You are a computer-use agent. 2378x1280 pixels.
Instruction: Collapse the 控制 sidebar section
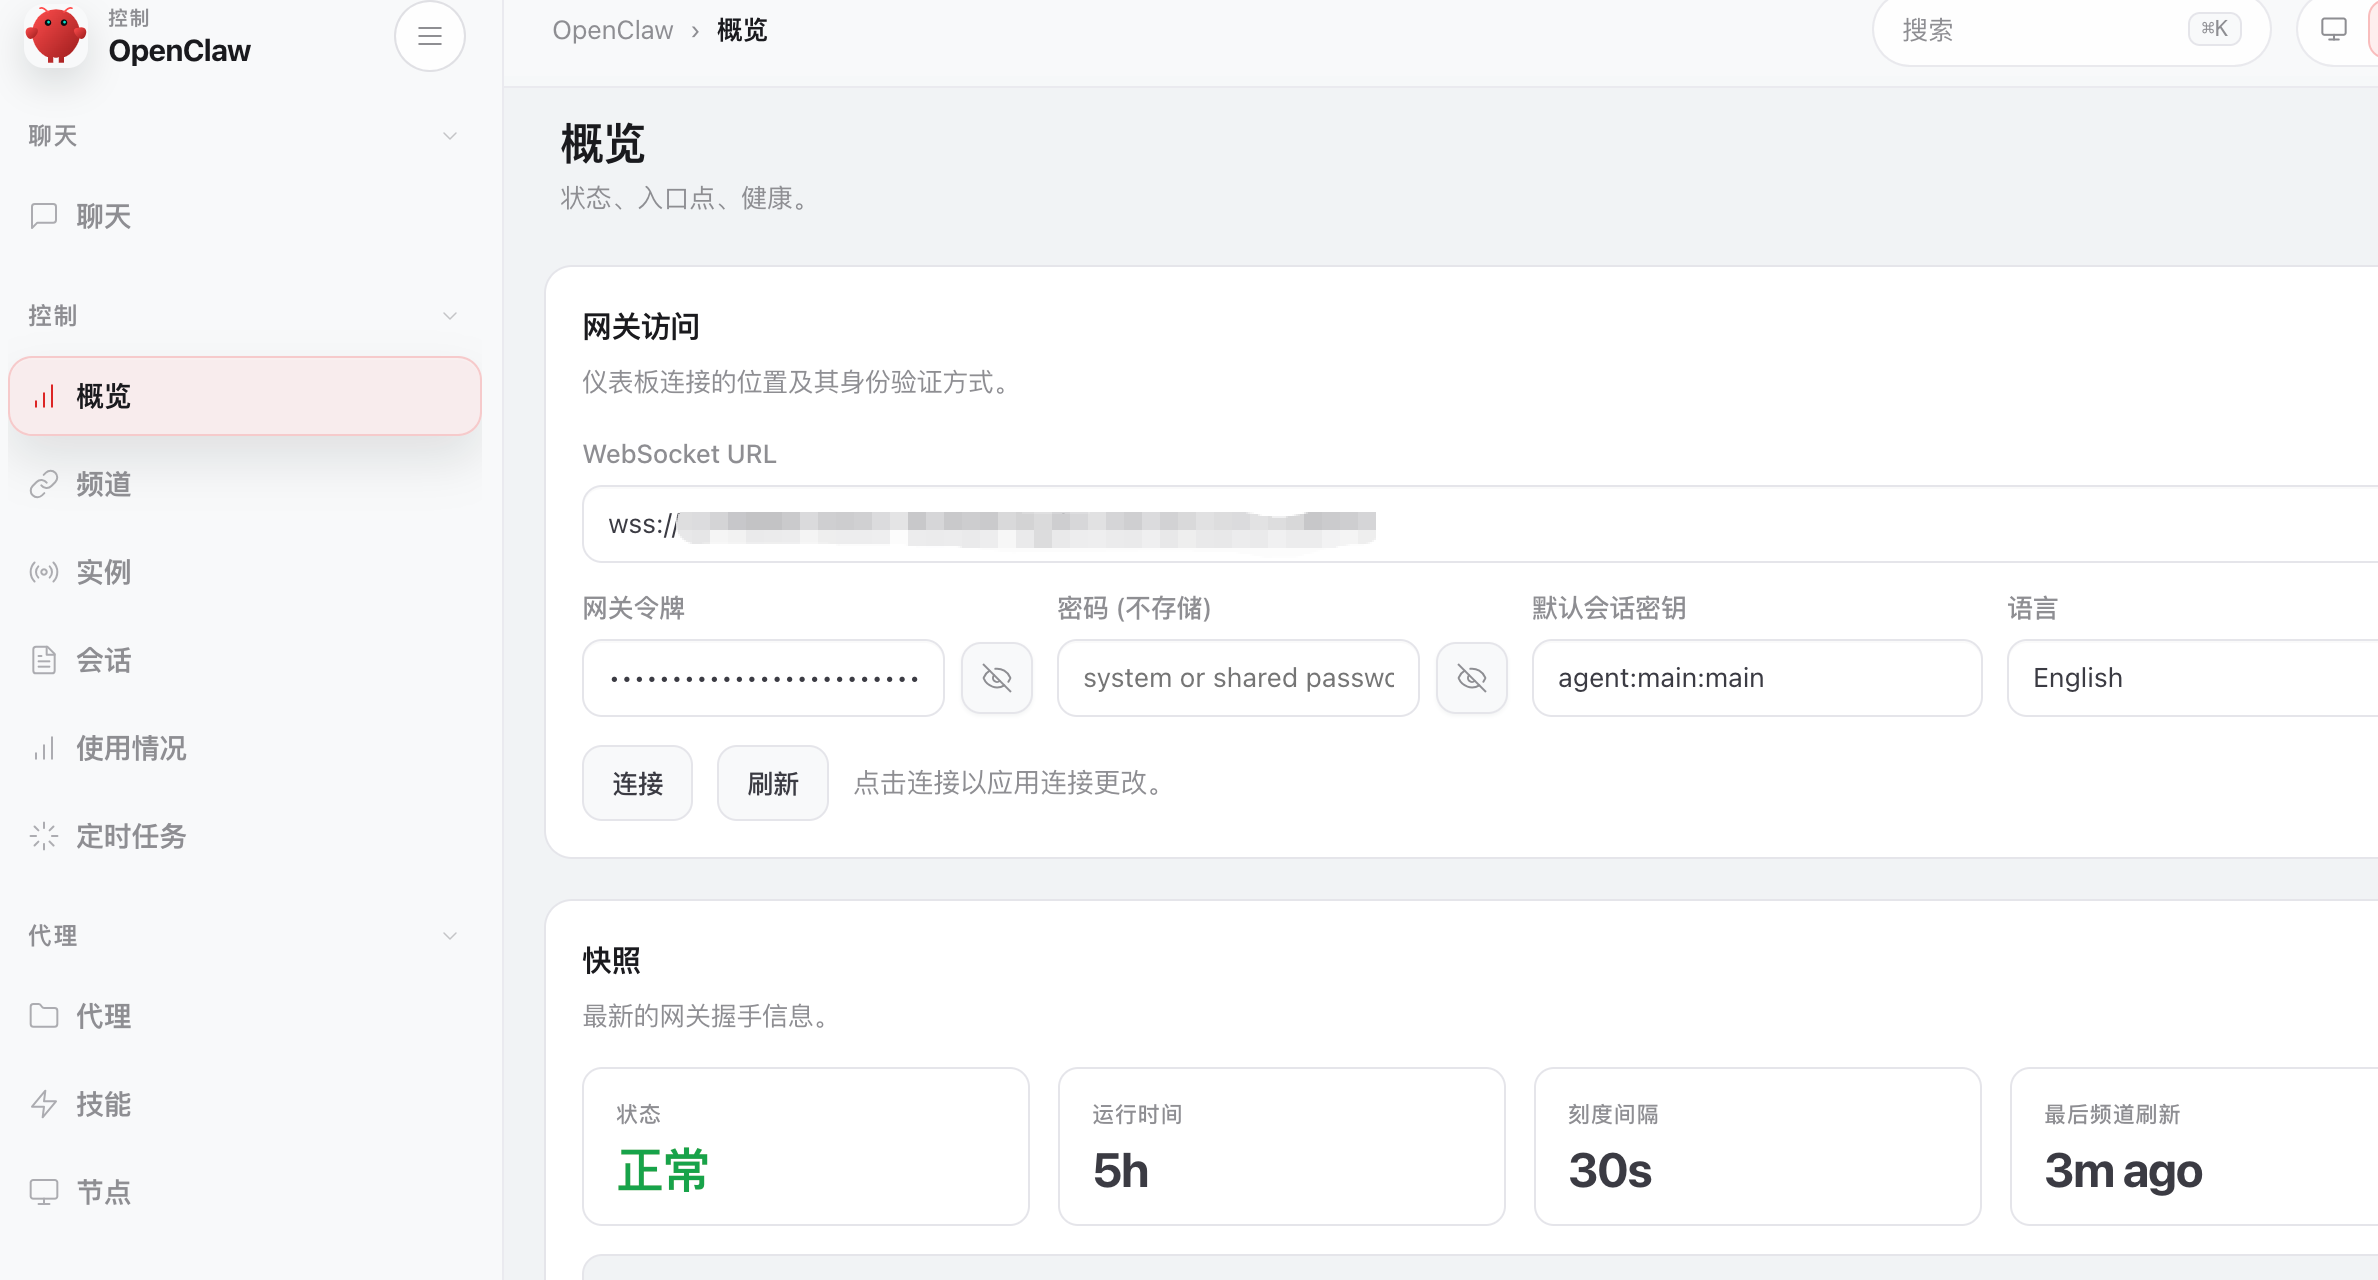click(450, 316)
